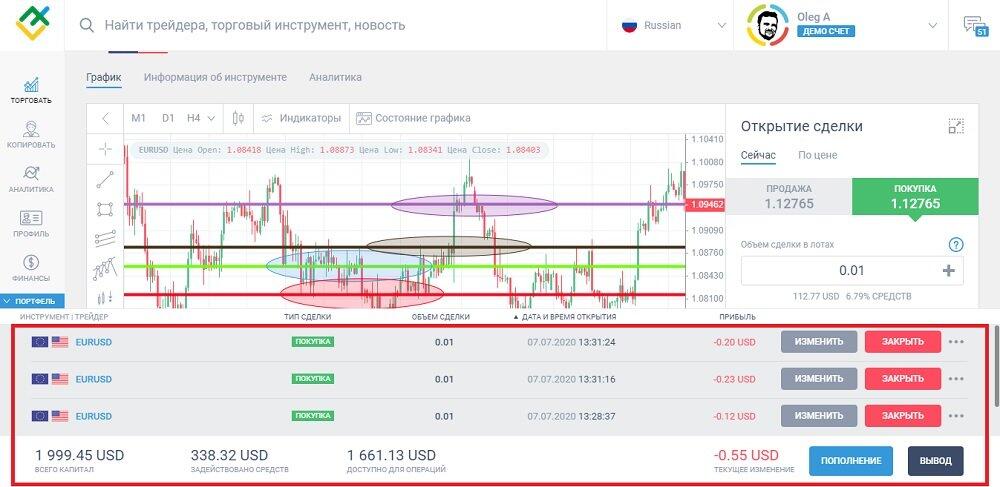
Task: Click Изменить for 13:31:16 trade
Action: point(819,379)
